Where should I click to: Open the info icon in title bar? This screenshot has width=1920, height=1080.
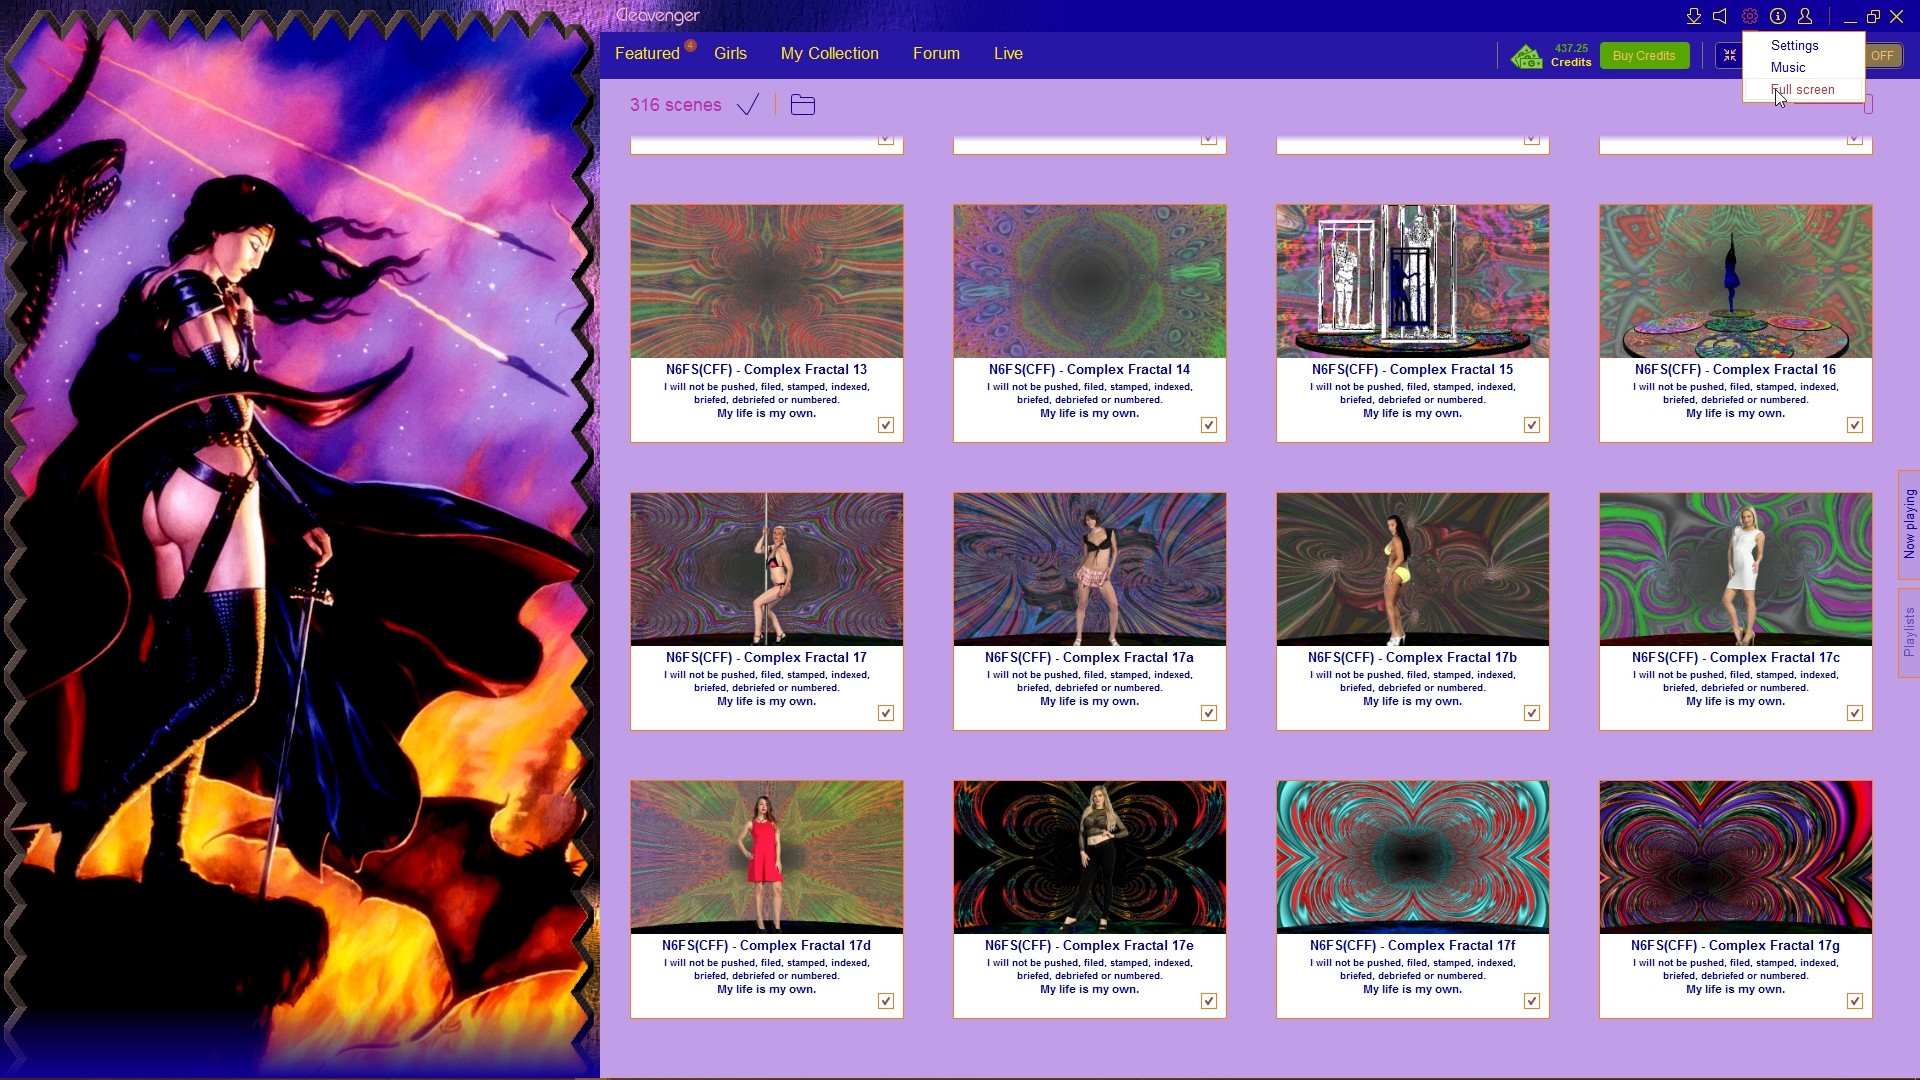(x=1777, y=16)
